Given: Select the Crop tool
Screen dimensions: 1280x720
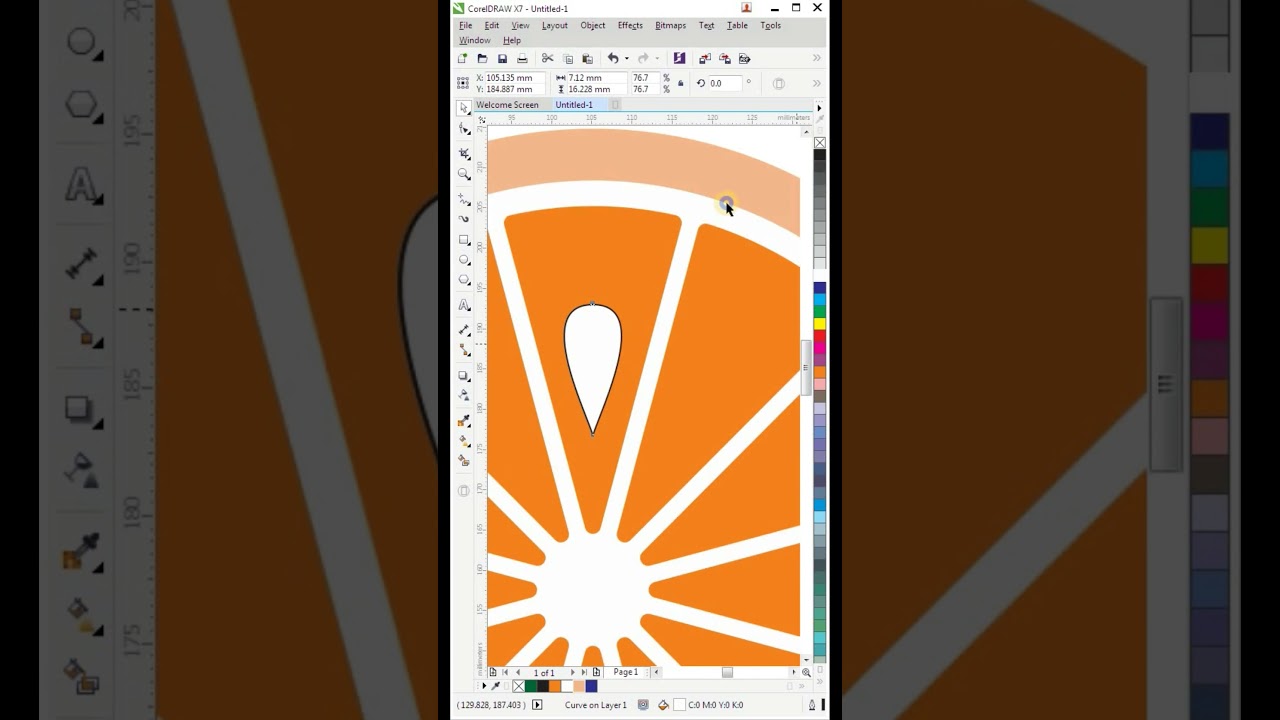Looking at the screenshot, I should pyautogui.click(x=464, y=153).
